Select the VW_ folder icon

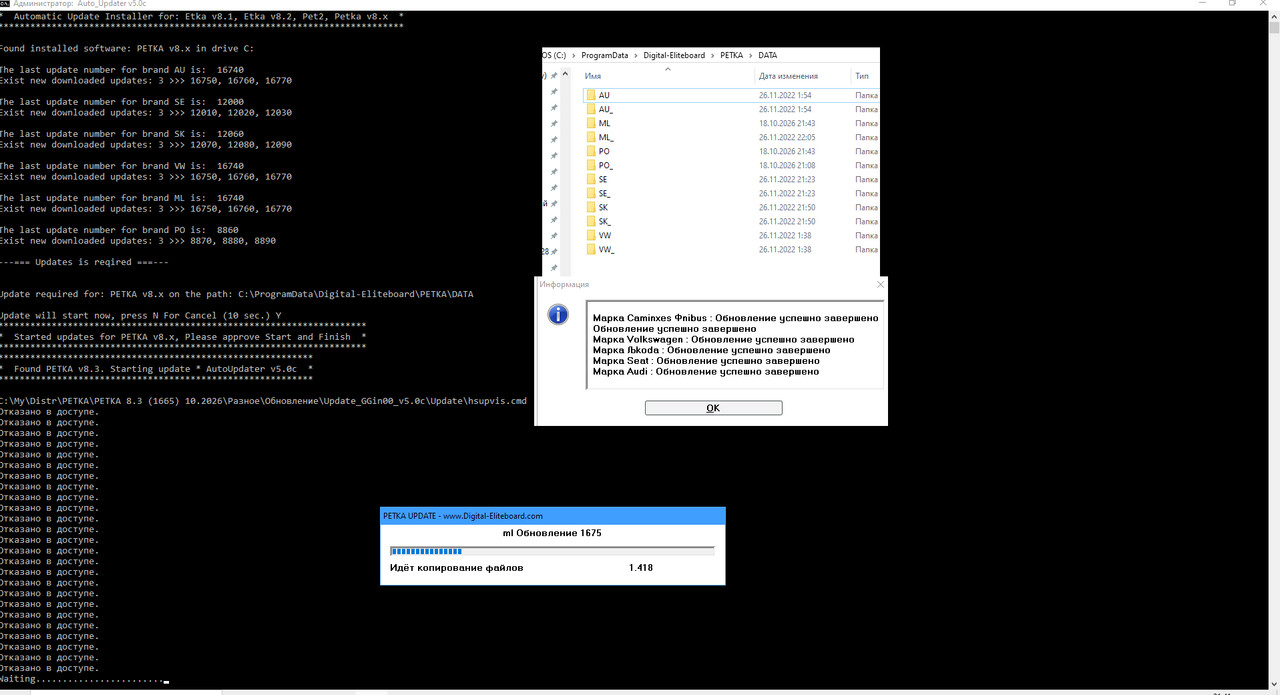(591, 249)
